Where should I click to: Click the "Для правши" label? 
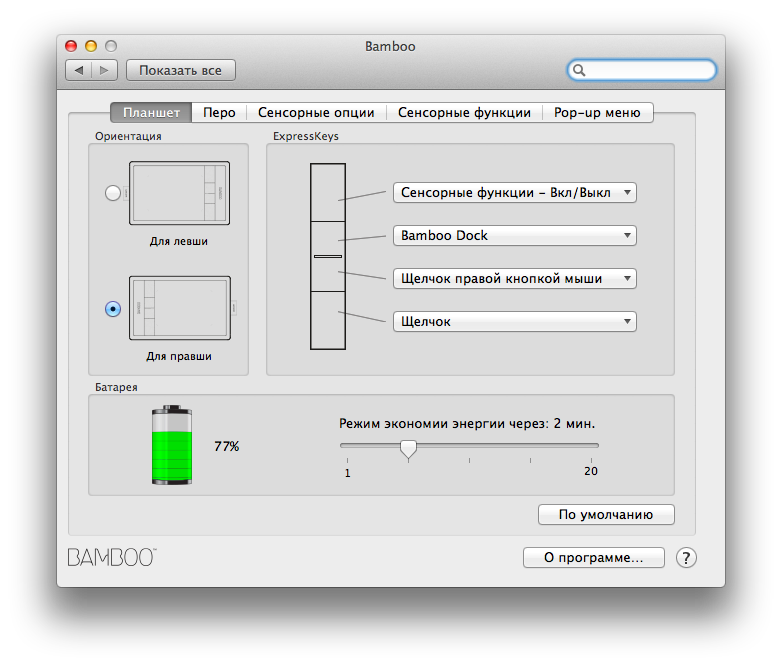click(x=179, y=356)
